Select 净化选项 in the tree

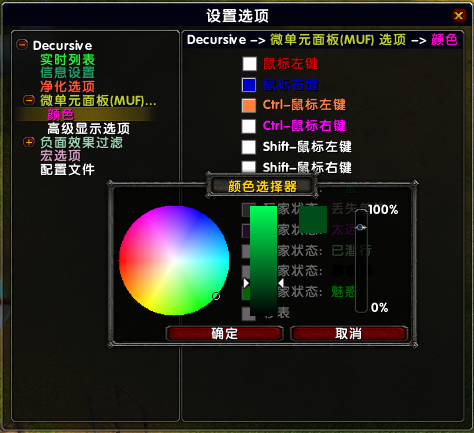tap(68, 86)
